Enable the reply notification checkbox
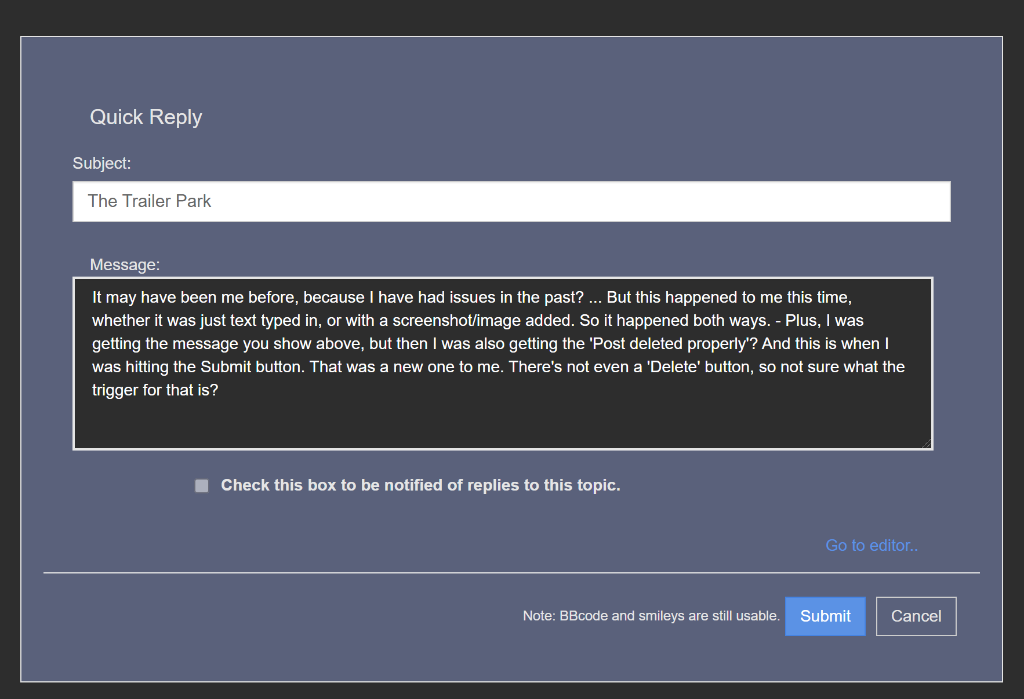This screenshot has width=1024, height=699. tap(202, 486)
